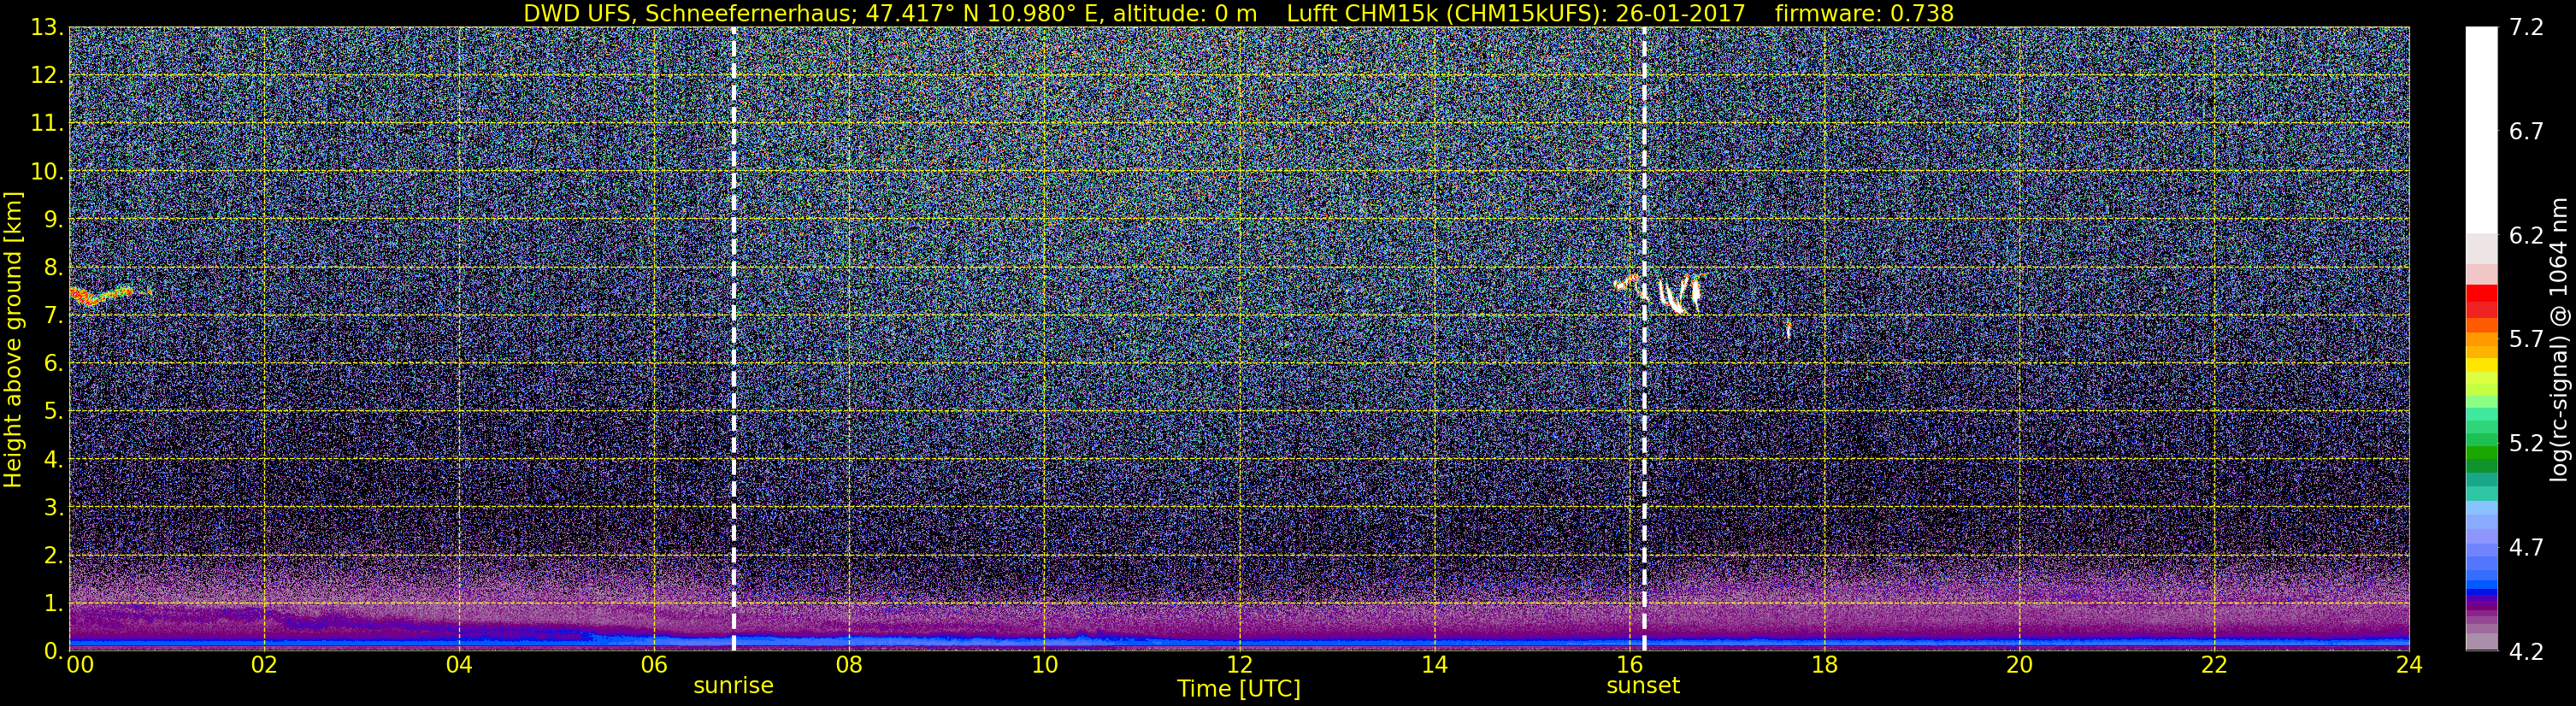Click the '0.' tick on the height axis

pos(52,651)
